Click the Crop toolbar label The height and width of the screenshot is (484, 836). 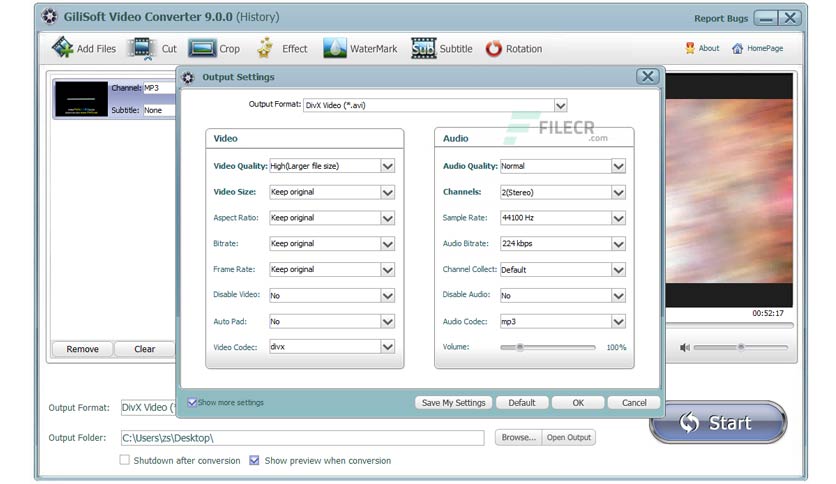(229, 49)
